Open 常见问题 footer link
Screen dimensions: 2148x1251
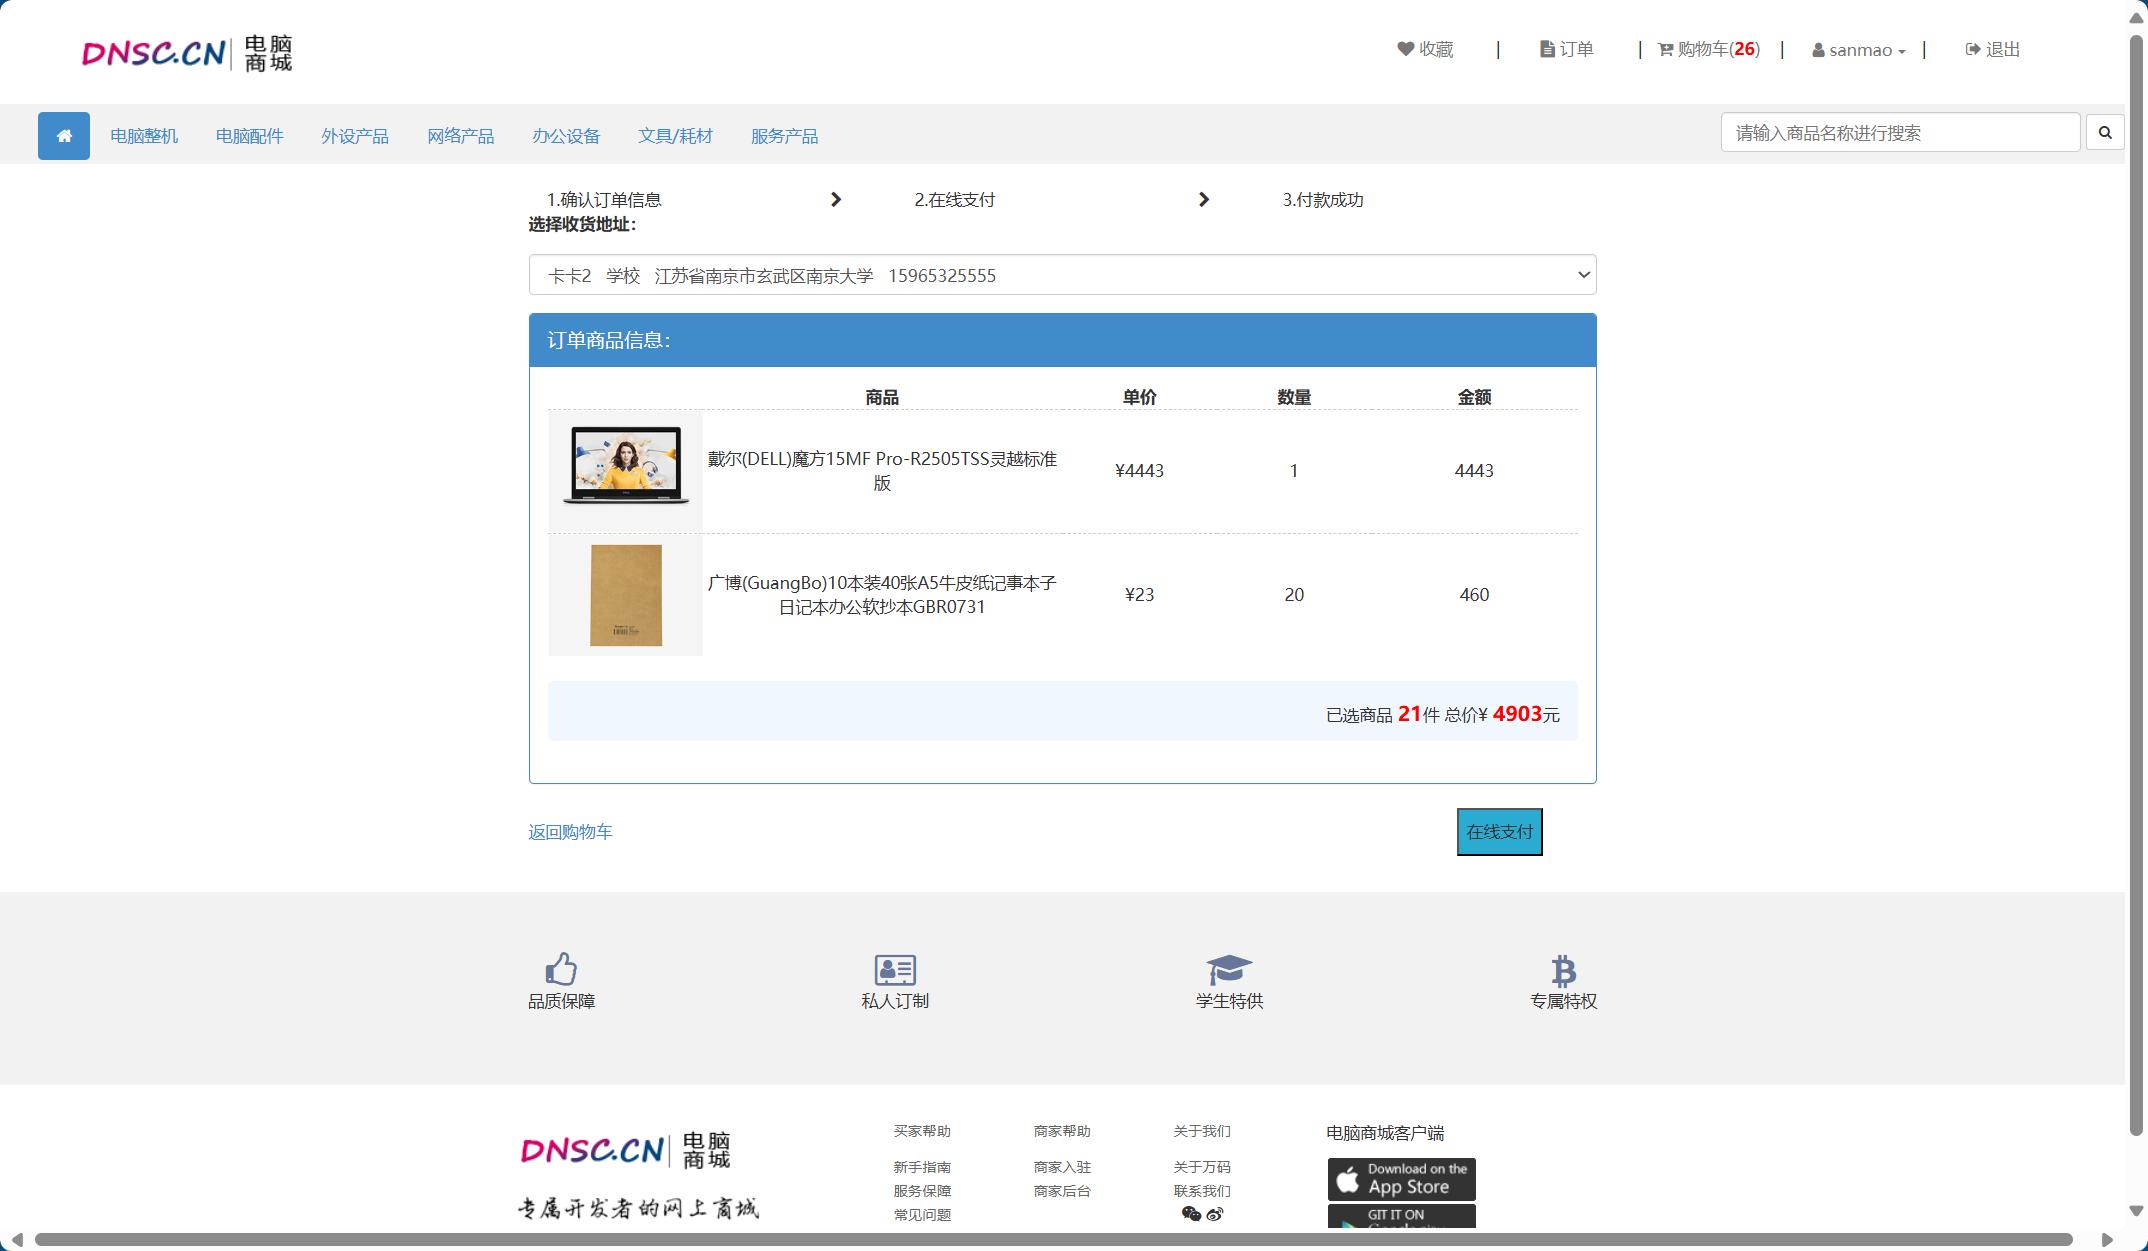922,1215
